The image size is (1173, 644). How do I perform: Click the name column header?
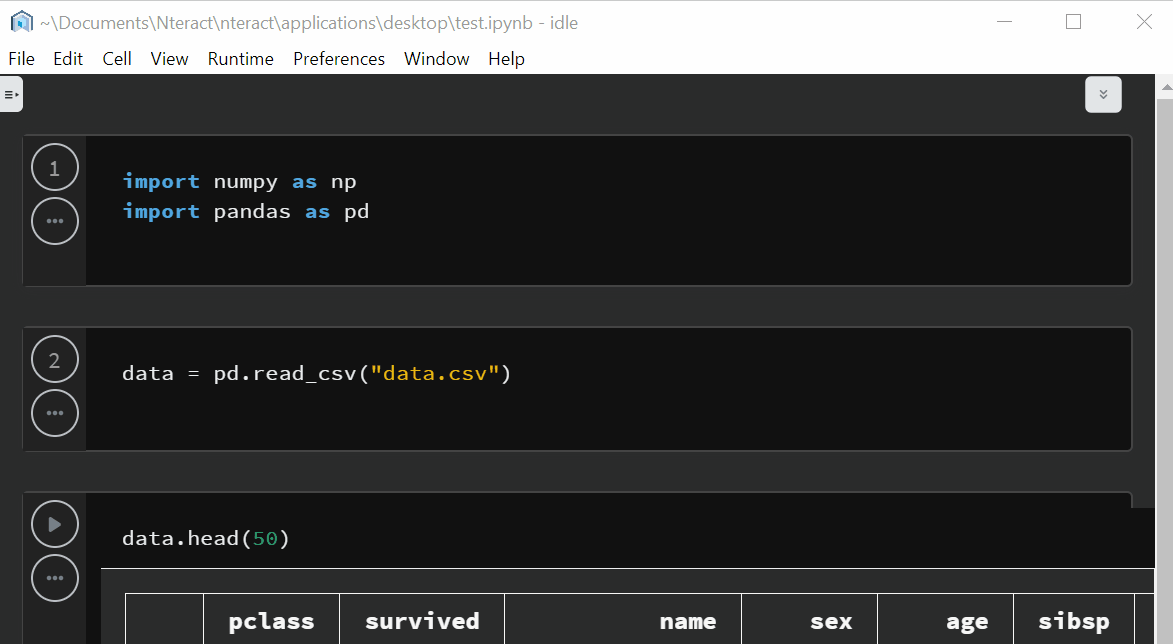(623, 621)
